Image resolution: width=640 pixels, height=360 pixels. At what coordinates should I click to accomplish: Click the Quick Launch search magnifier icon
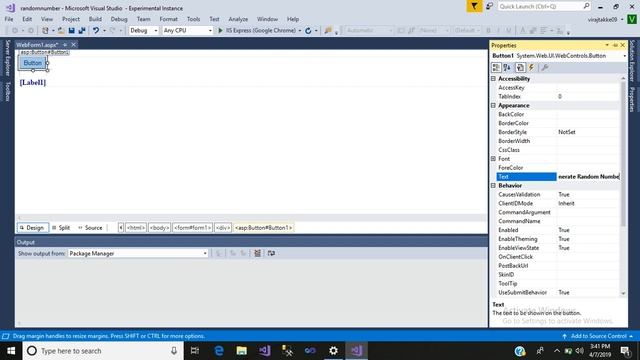pyautogui.click(x=586, y=6)
